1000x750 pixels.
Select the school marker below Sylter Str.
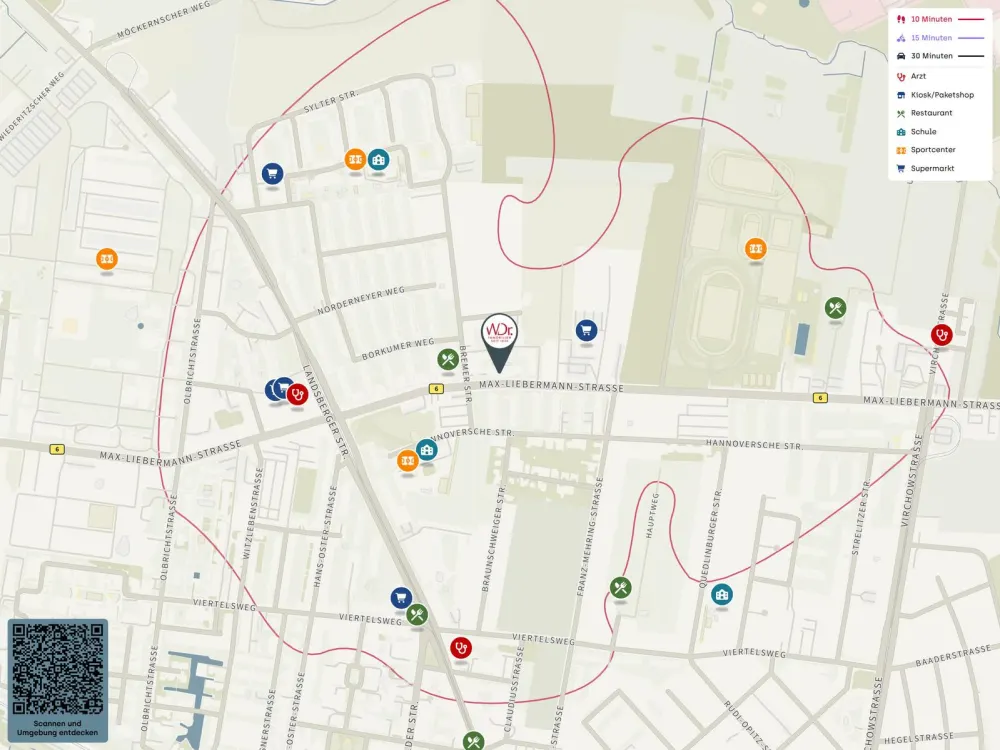coord(378,159)
